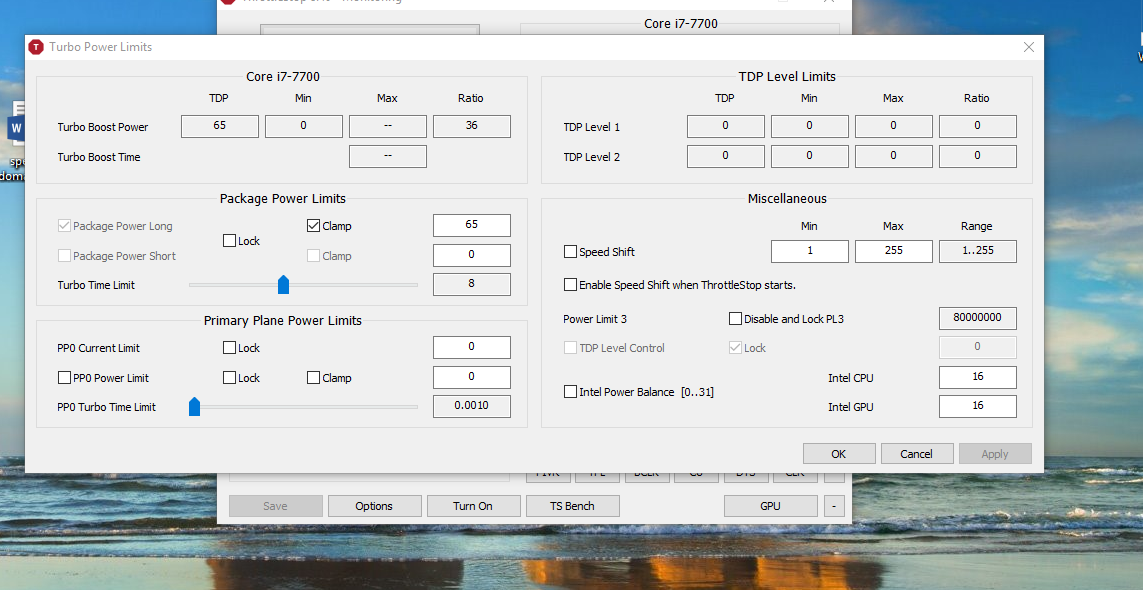Tick the PP0 Power Limit Clamp checkbox
This screenshot has width=1143, height=590.
[x=313, y=378]
